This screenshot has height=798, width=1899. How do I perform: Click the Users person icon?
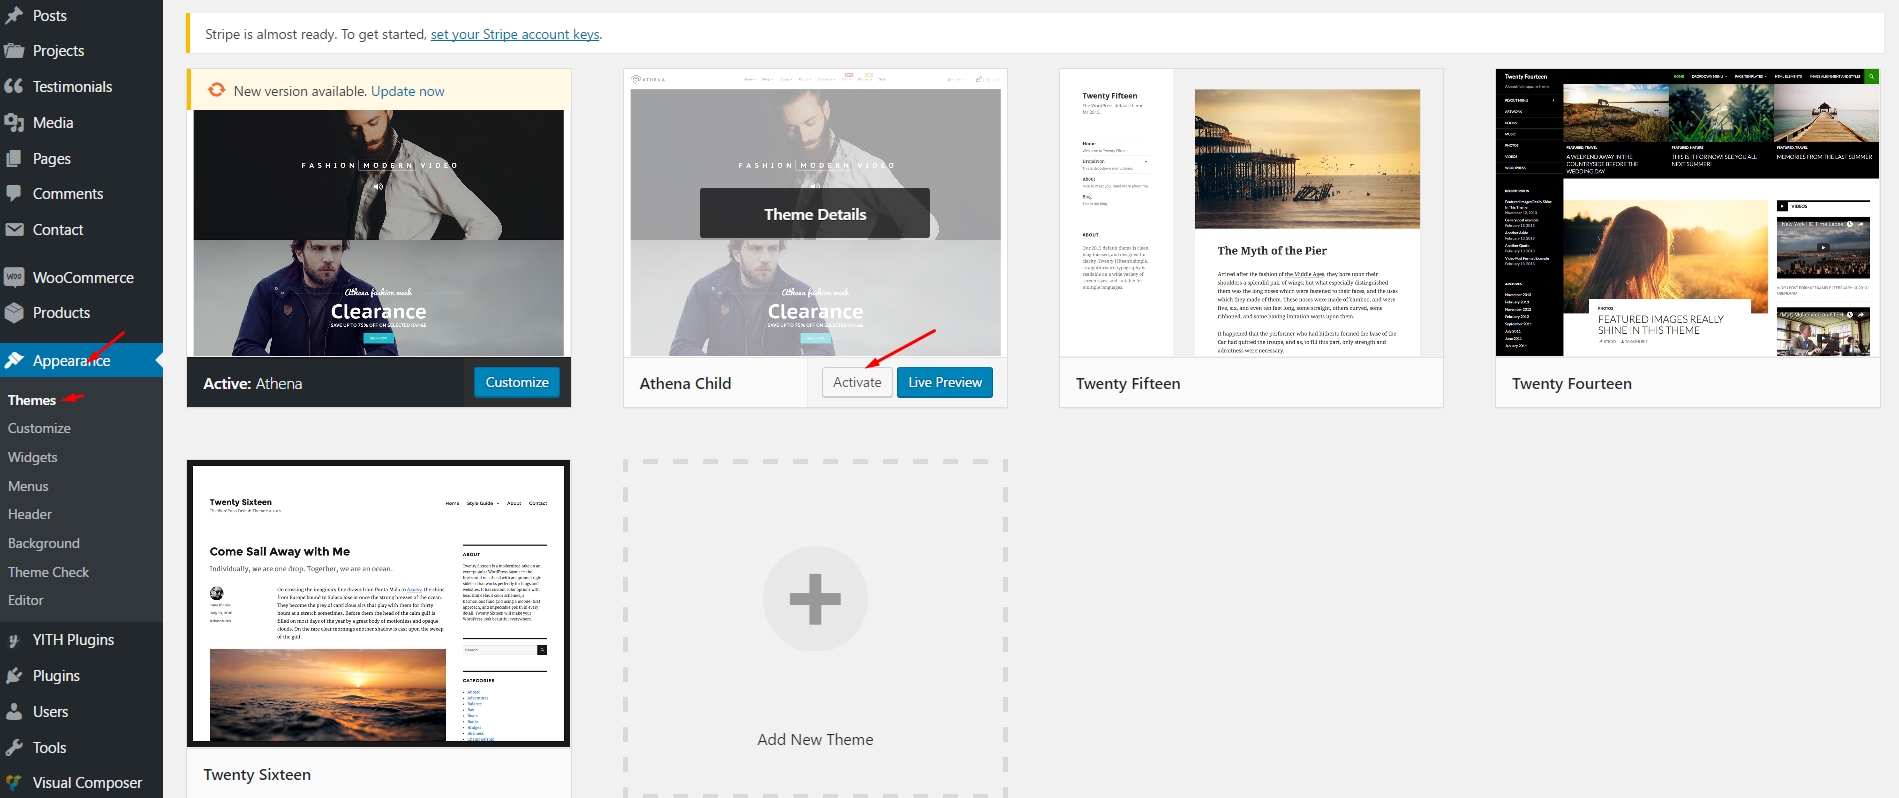click(14, 712)
